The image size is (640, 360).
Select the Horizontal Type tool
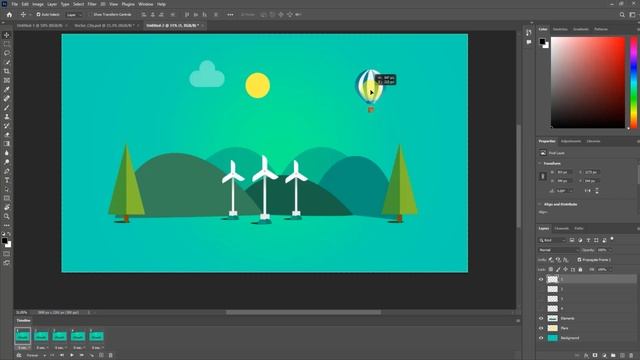(7, 180)
